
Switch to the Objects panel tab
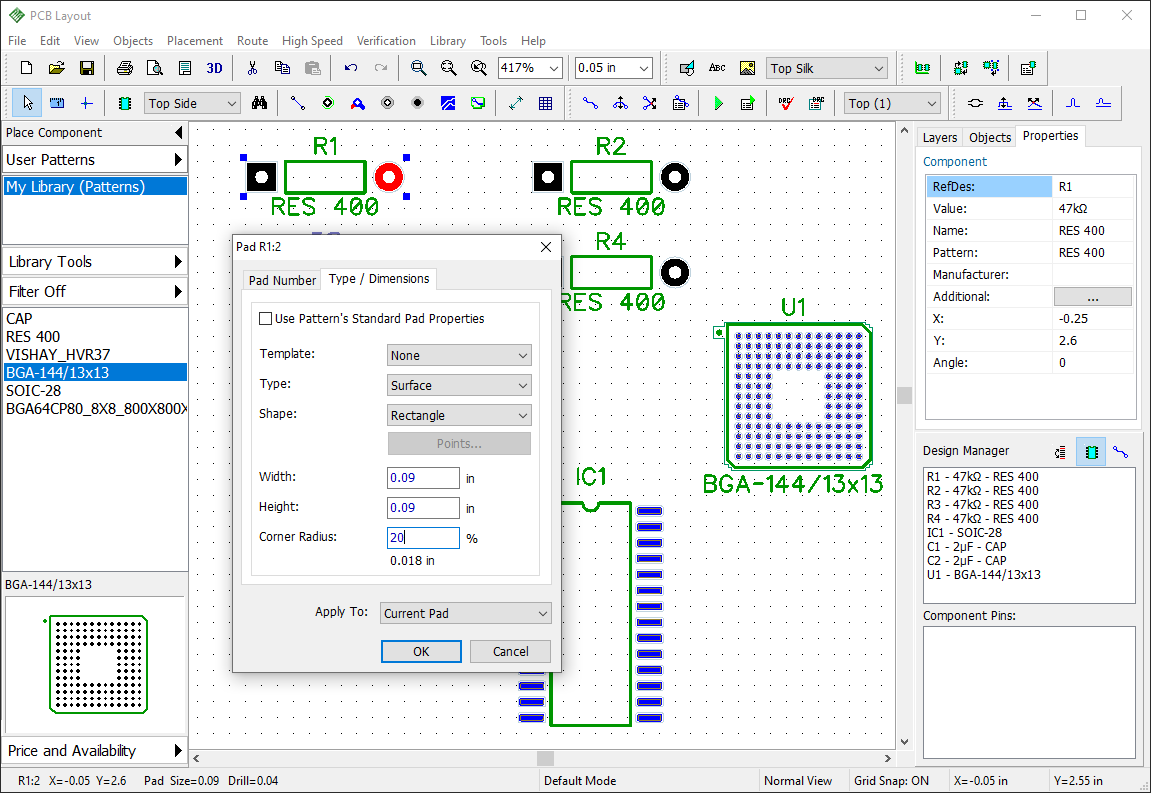(990, 137)
